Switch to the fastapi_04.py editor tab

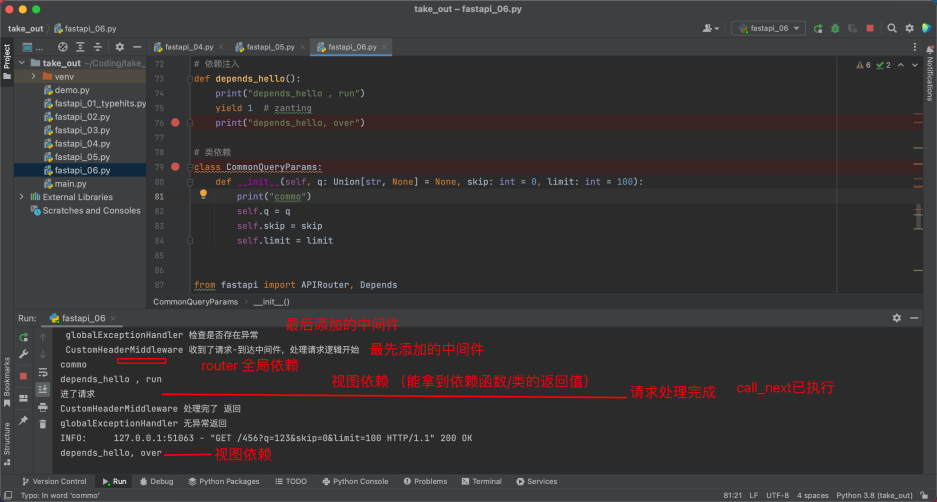coord(187,47)
